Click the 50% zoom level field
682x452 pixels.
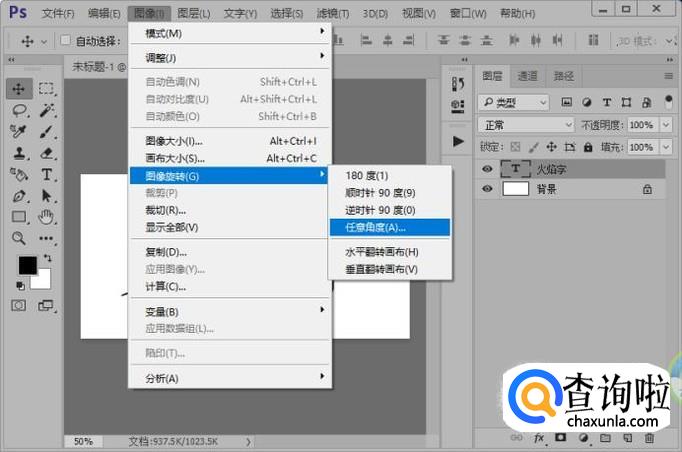83,441
